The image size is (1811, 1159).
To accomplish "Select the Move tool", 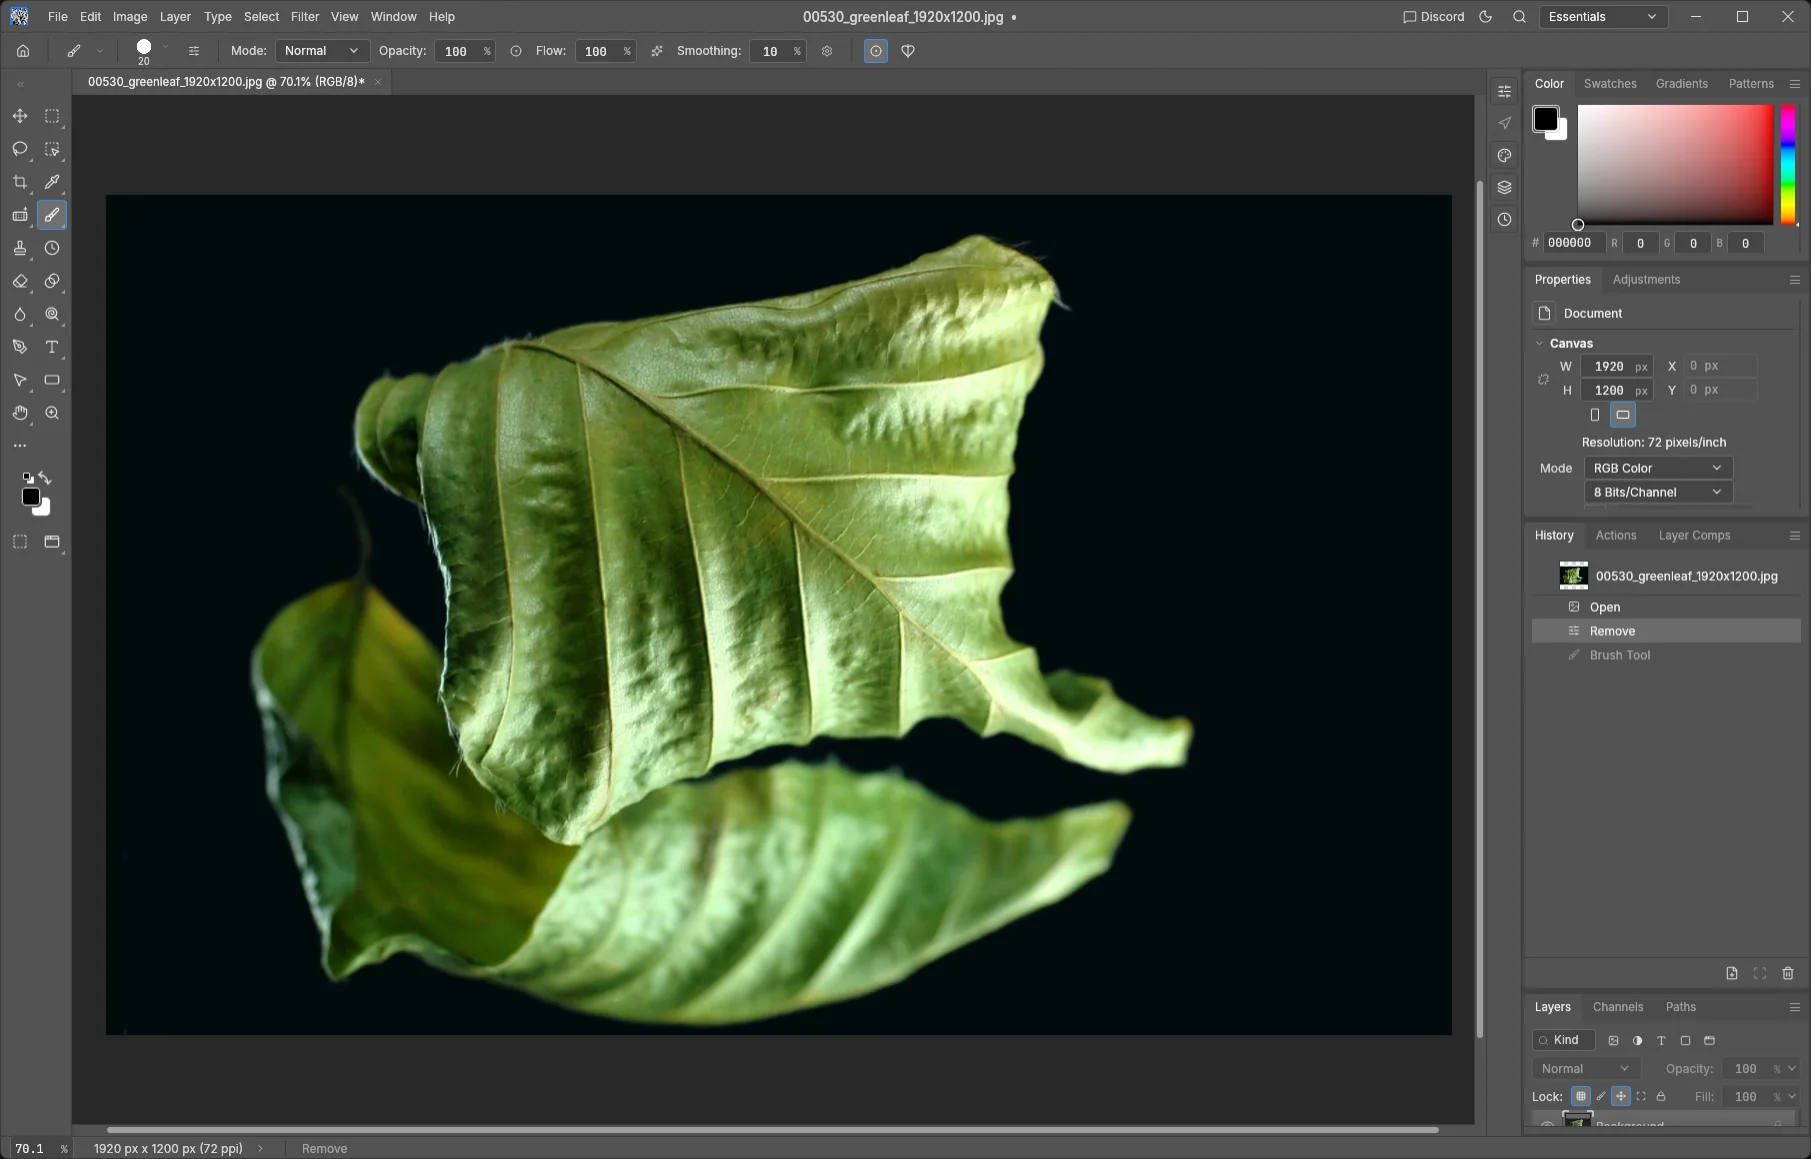I will tap(20, 116).
